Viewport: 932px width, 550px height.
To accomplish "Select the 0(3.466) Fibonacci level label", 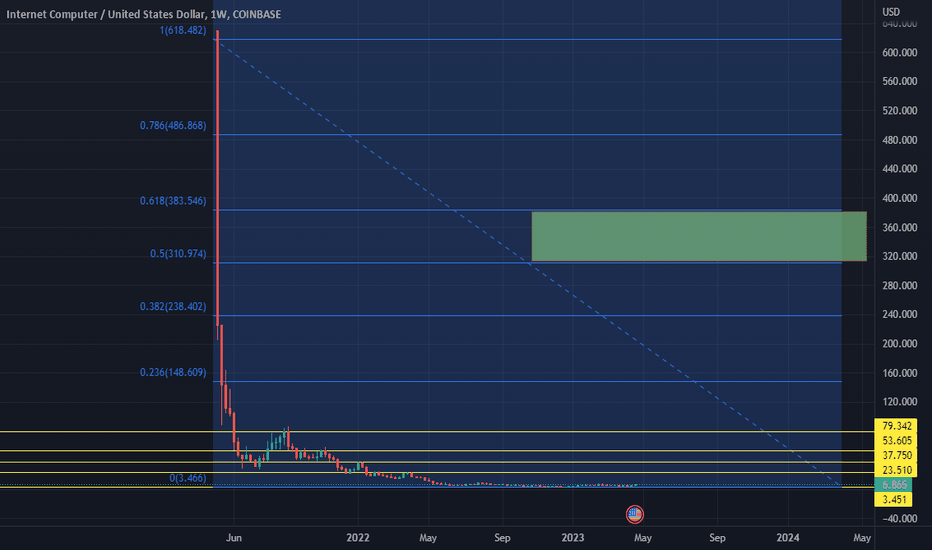I will click(188, 478).
